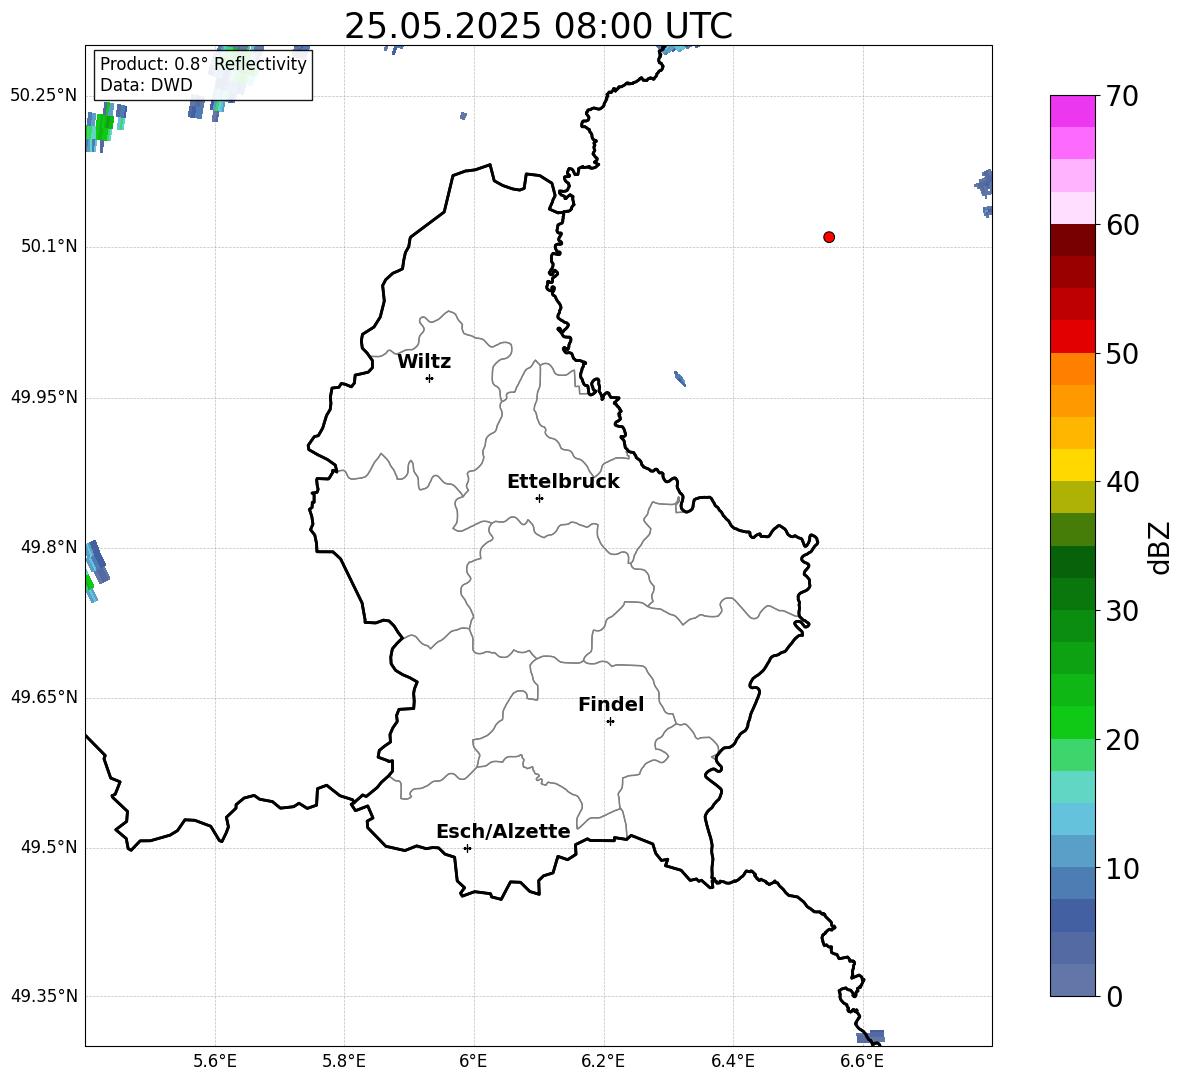This screenshot has width=1184, height=1081.
Task: Click the 50.25°N latitude label
Action: pyautogui.click(x=44, y=96)
